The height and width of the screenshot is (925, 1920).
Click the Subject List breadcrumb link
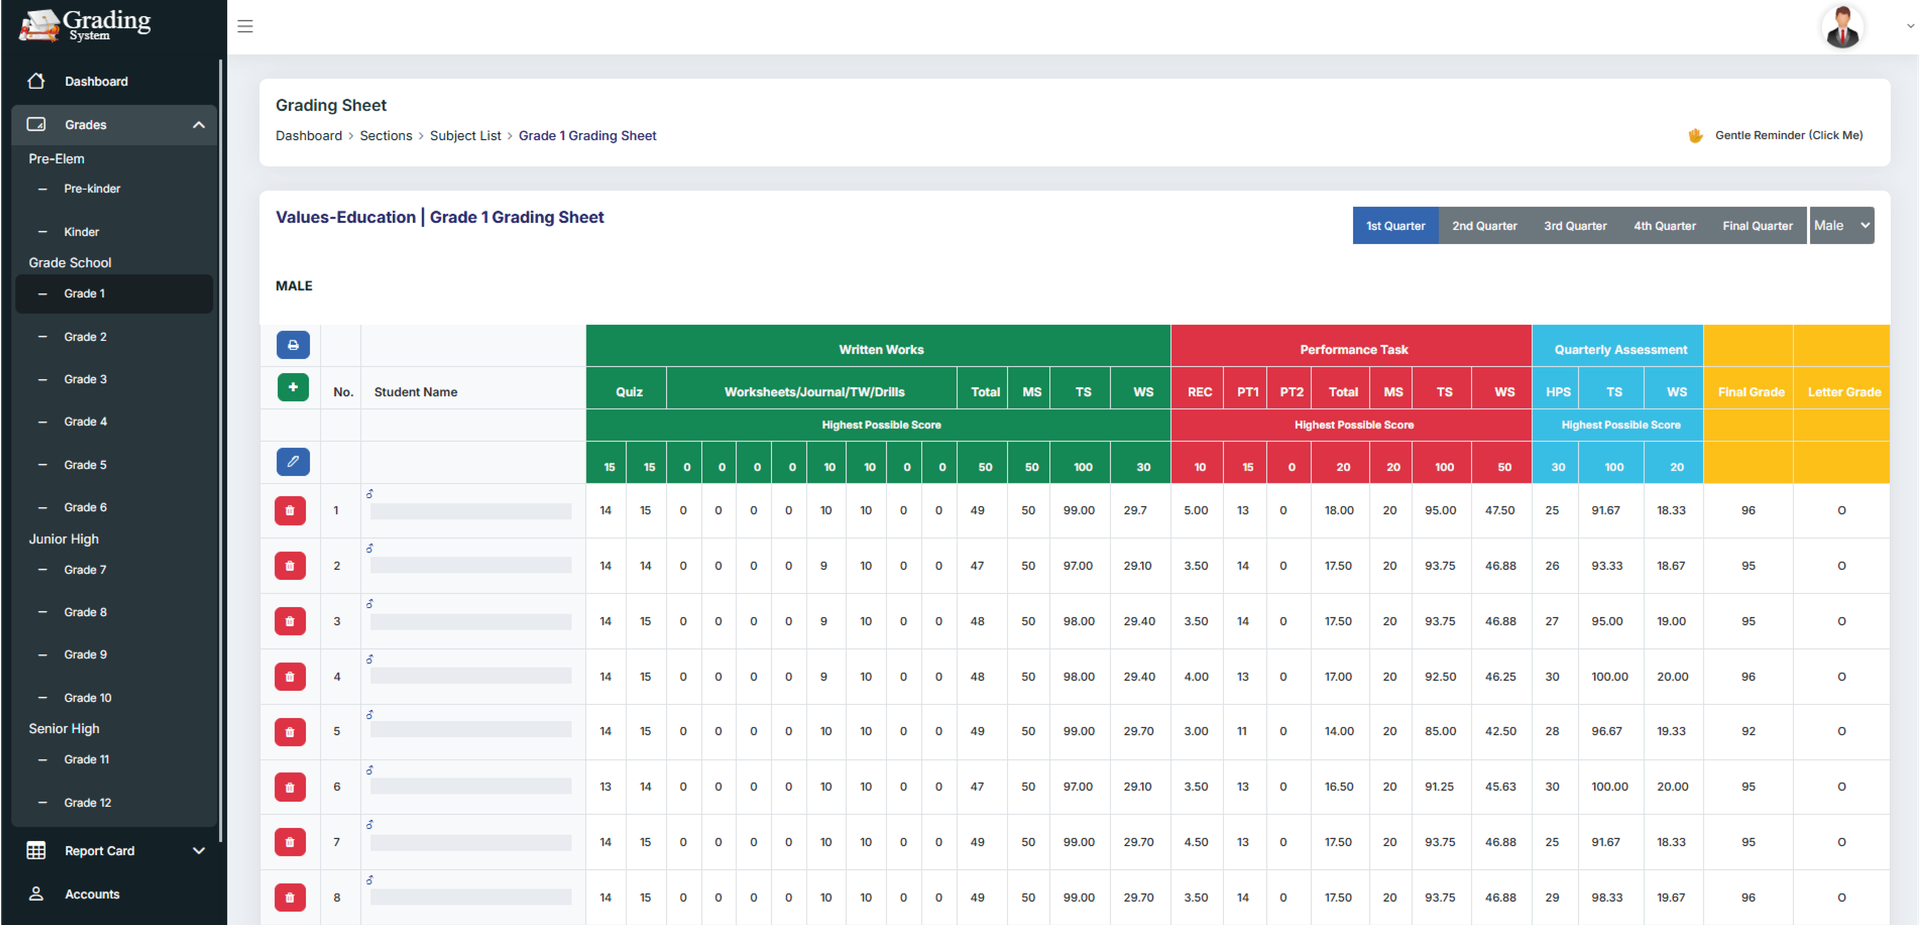point(465,136)
